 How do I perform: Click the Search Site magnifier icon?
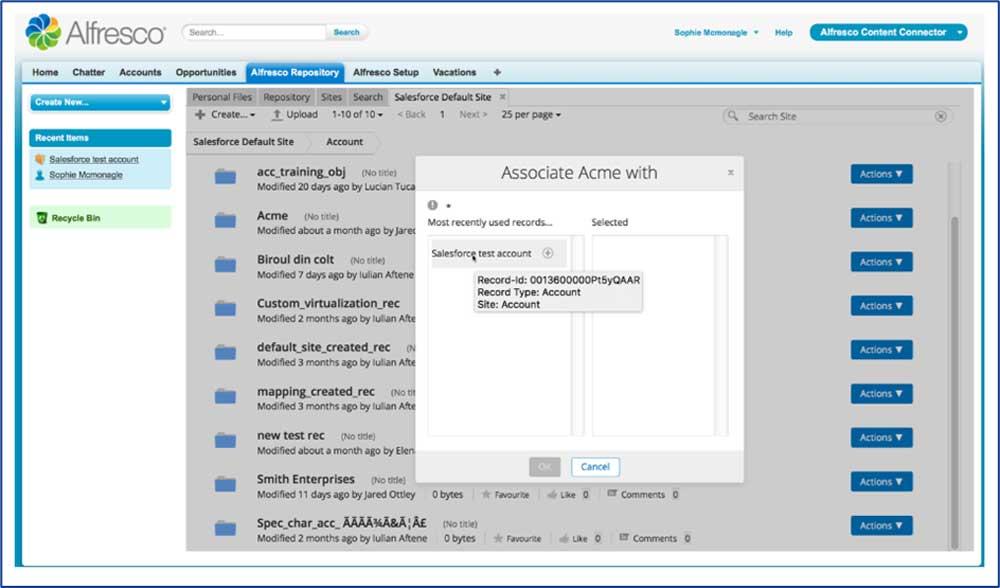[x=733, y=116]
